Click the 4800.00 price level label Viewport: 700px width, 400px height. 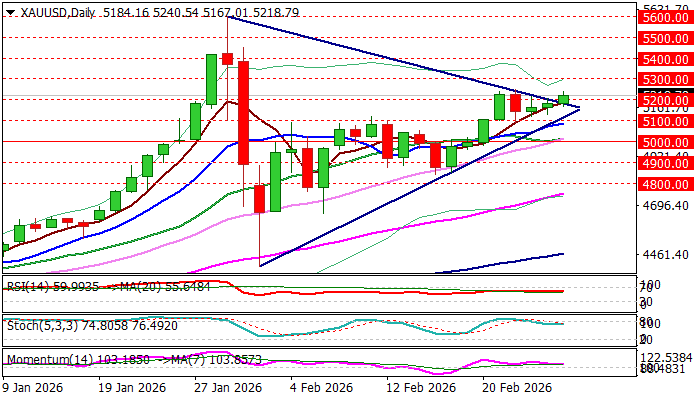[666, 183]
